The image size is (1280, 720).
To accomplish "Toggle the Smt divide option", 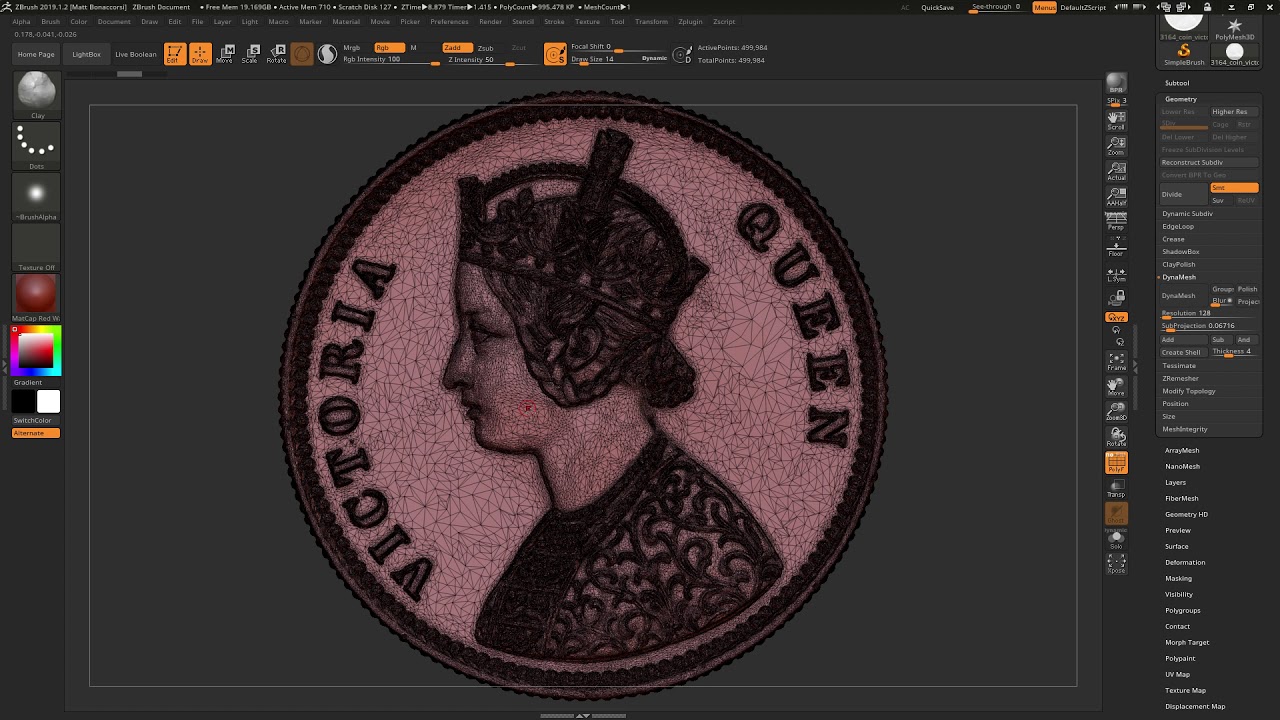I will coord(1234,188).
